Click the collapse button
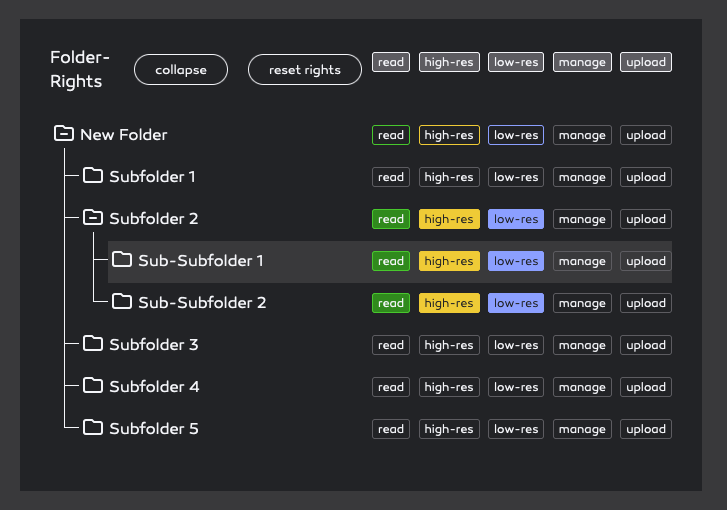727x510 pixels. (181, 70)
